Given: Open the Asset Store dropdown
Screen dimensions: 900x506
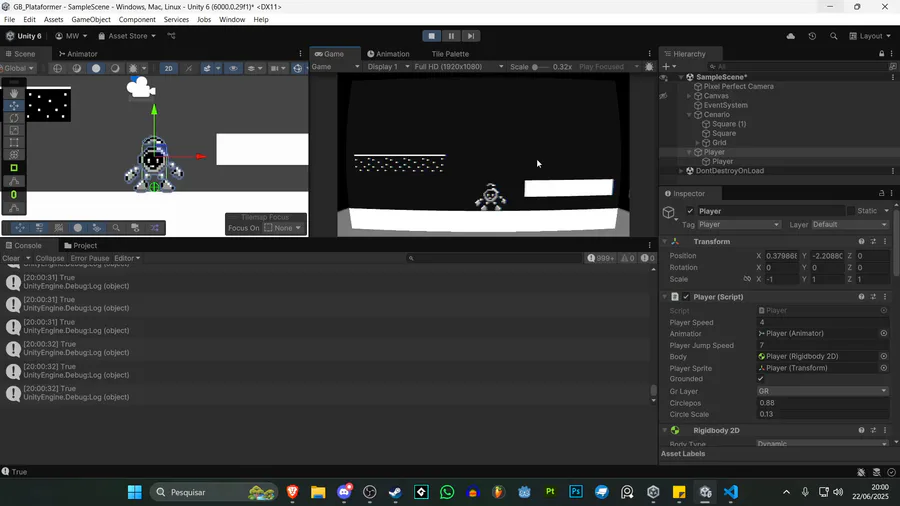Looking at the screenshot, I should 127,36.
